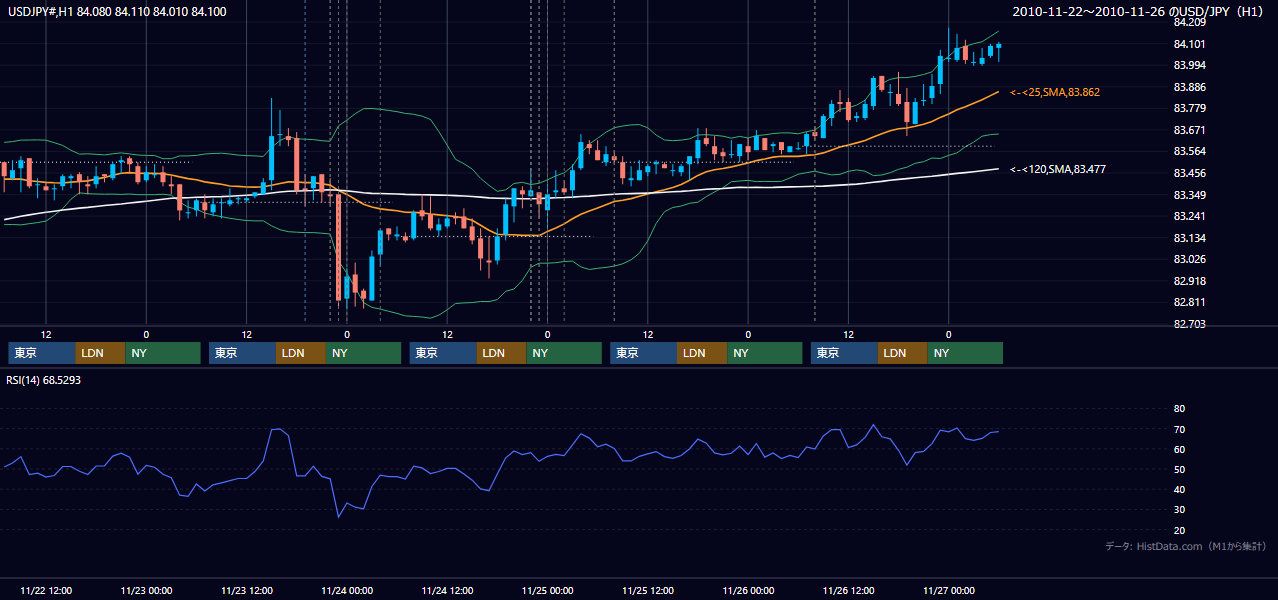1278x600 pixels.
Task: Click price axis label 84.101
Action: point(1189,44)
